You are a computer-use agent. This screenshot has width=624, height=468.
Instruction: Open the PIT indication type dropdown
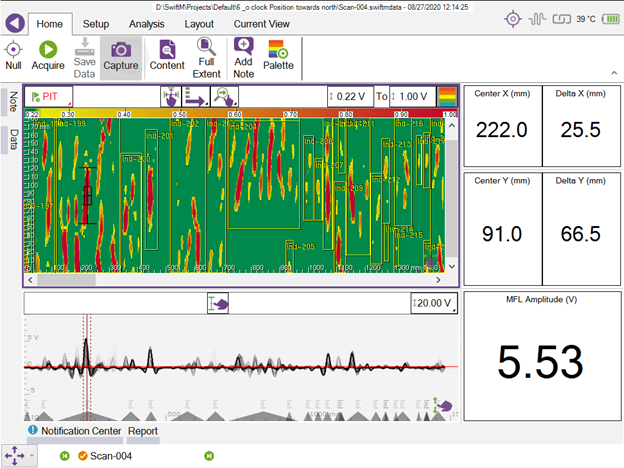[x=48, y=96]
